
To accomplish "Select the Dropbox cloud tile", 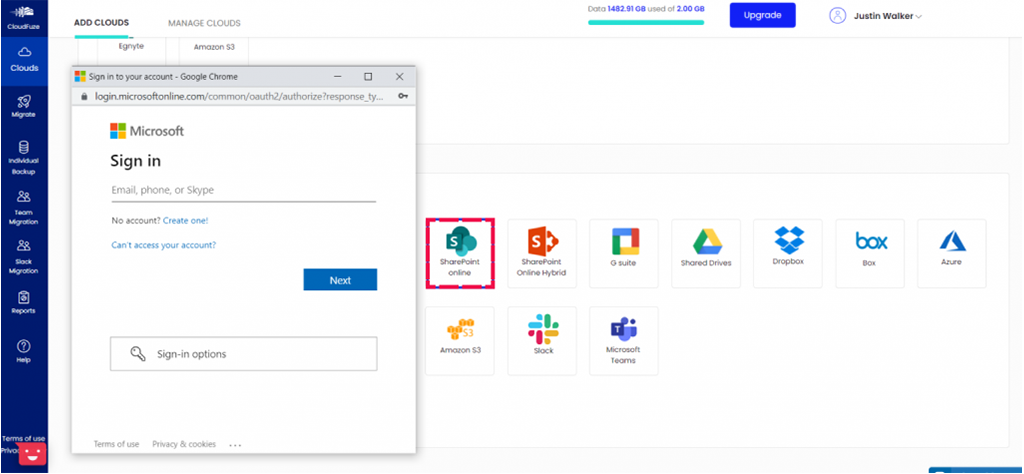I will pos(788,253).
